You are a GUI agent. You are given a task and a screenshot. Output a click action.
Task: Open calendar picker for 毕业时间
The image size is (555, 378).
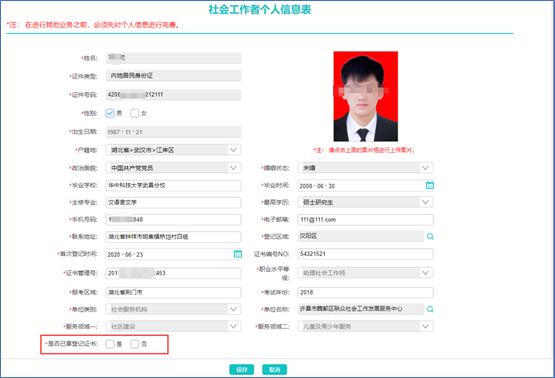coord(429,185)
